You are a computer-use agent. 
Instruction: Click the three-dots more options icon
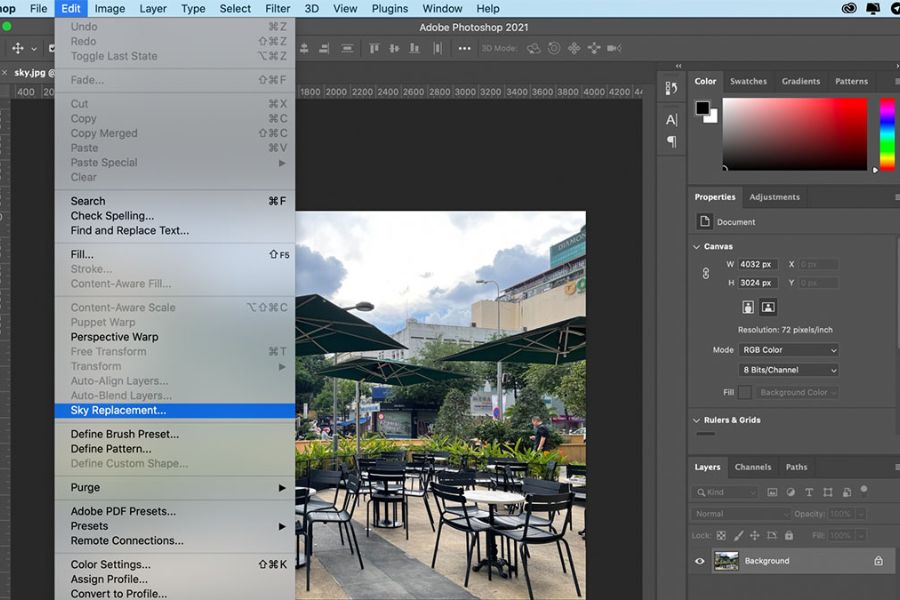pyautogui.click(x=464, y=49)
